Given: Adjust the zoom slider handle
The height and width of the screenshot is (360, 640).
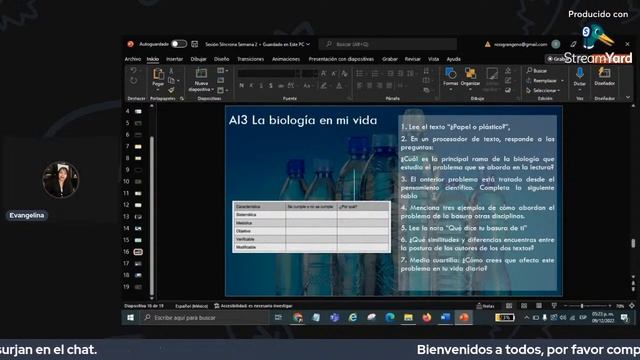Looking at the screenshot, I should click(x=582, y=306).
